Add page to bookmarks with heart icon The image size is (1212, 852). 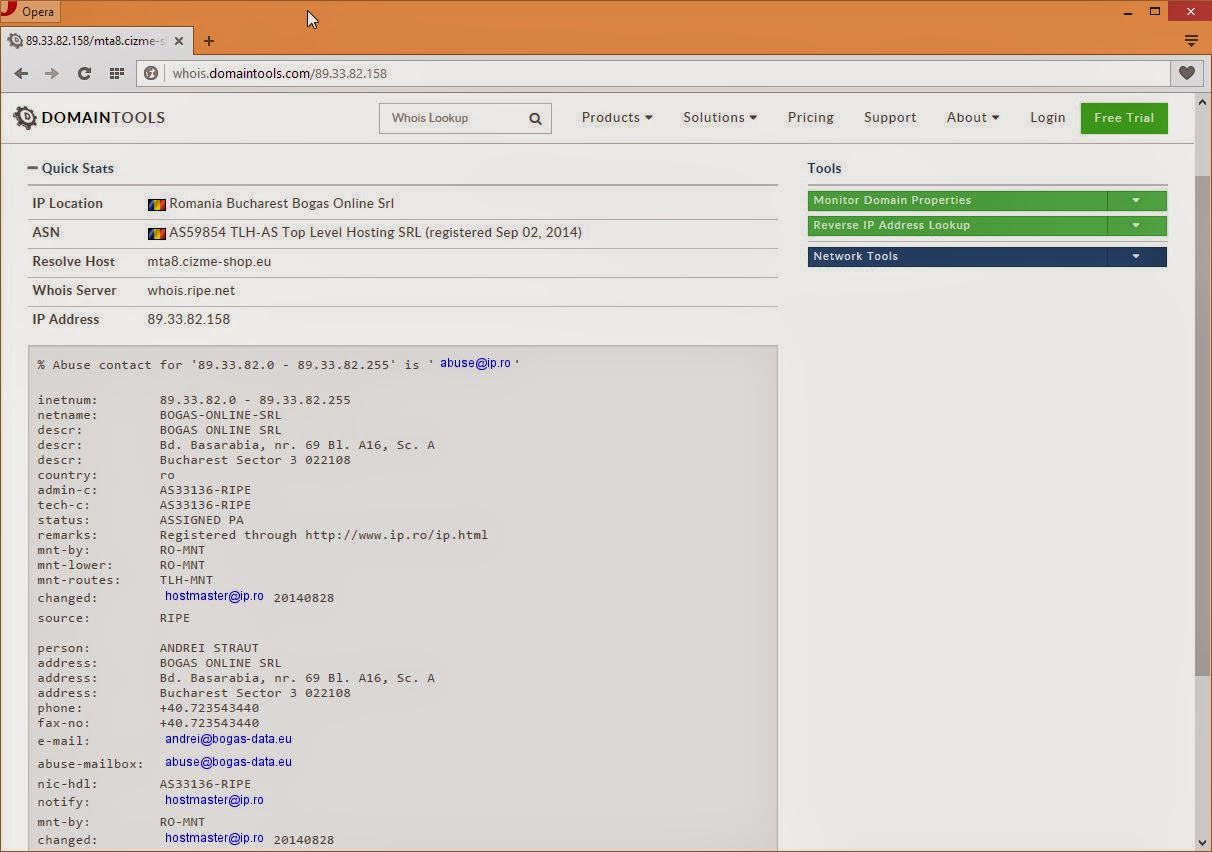(x=1186, y=73)
